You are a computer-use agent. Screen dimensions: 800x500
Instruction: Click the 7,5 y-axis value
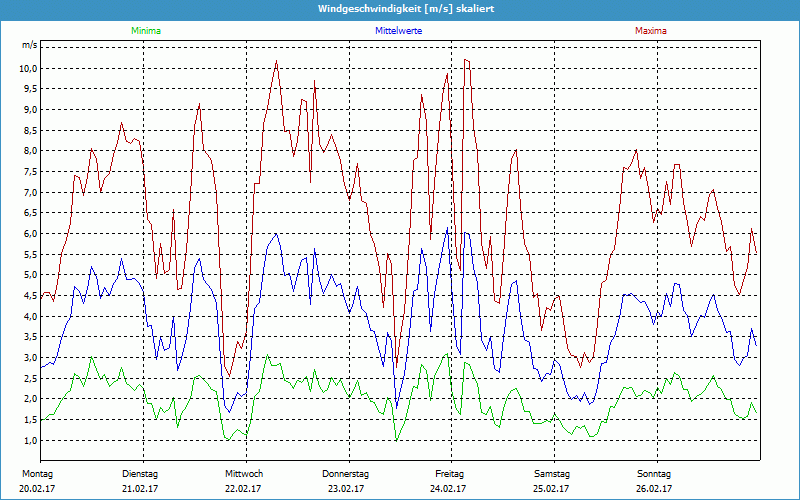click(30, 172)
